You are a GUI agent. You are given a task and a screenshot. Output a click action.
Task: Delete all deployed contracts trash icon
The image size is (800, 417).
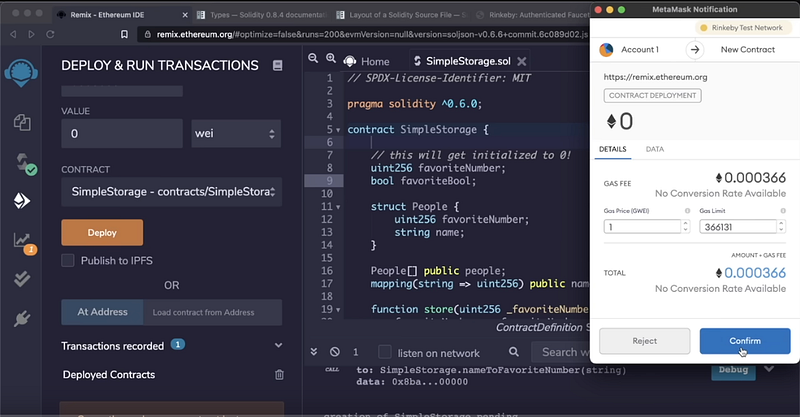point(279,375)
